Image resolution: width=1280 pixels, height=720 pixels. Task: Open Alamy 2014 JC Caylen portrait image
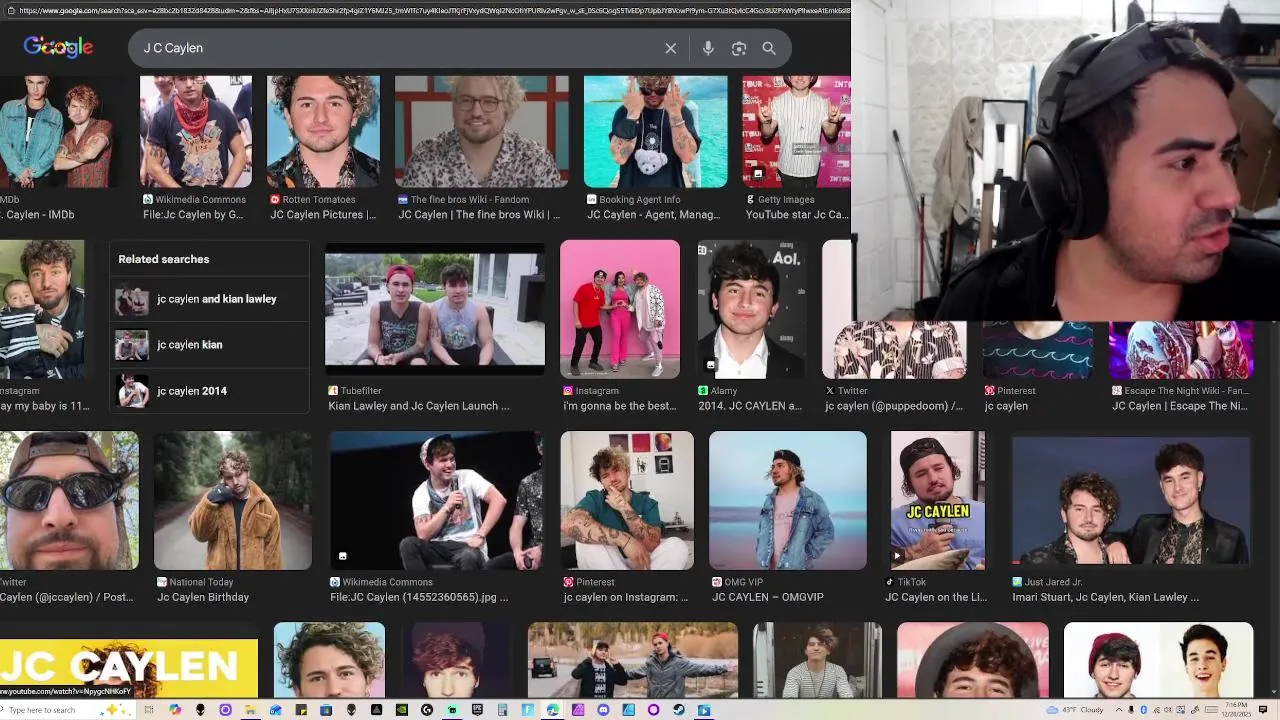tap(752, 309)
